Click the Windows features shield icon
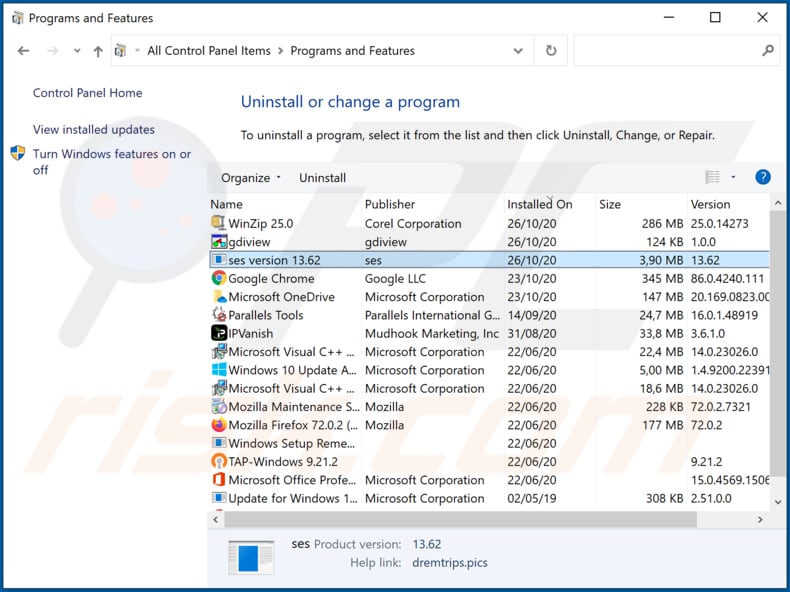The width and height of the screenshot is (790, 592). [18, 153]
